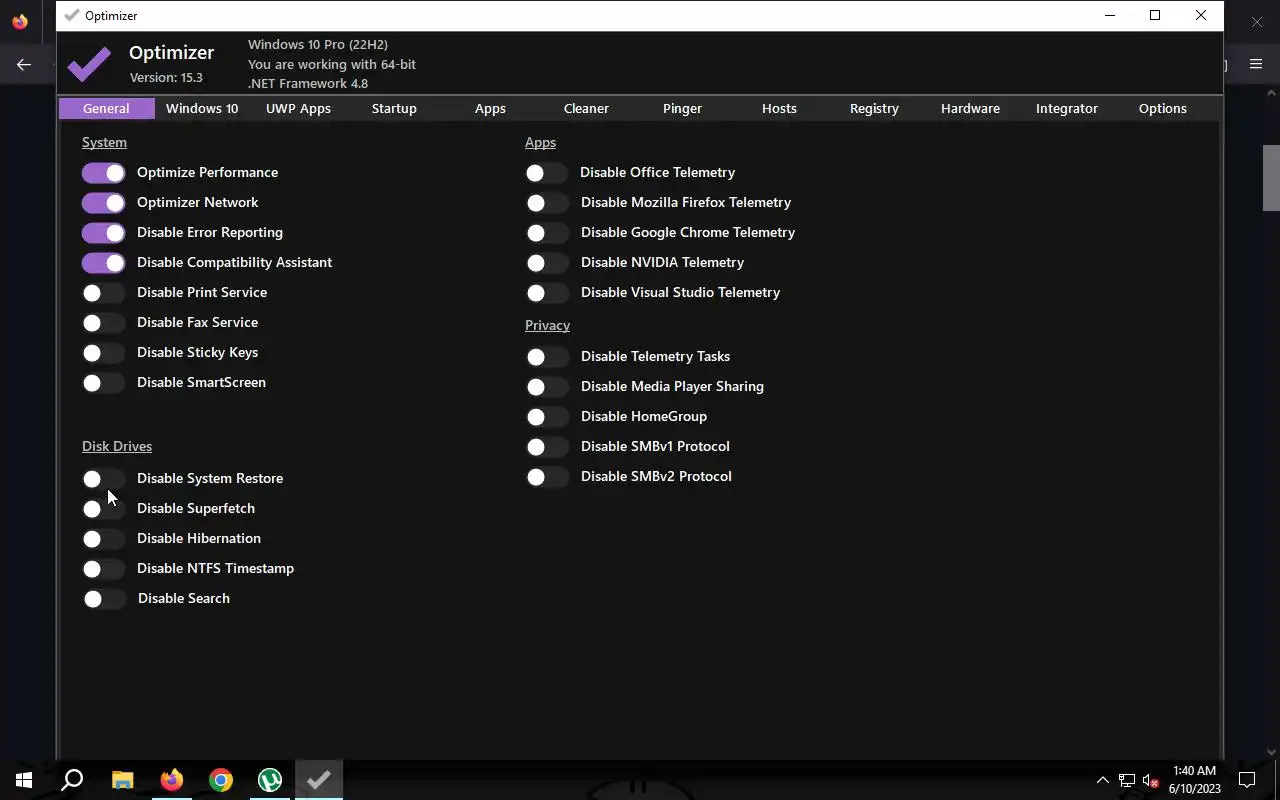The width and height of the screenshot is (1280, 800).
Task: Launch Google Chrome from taskbar
Action: [220, 780]
